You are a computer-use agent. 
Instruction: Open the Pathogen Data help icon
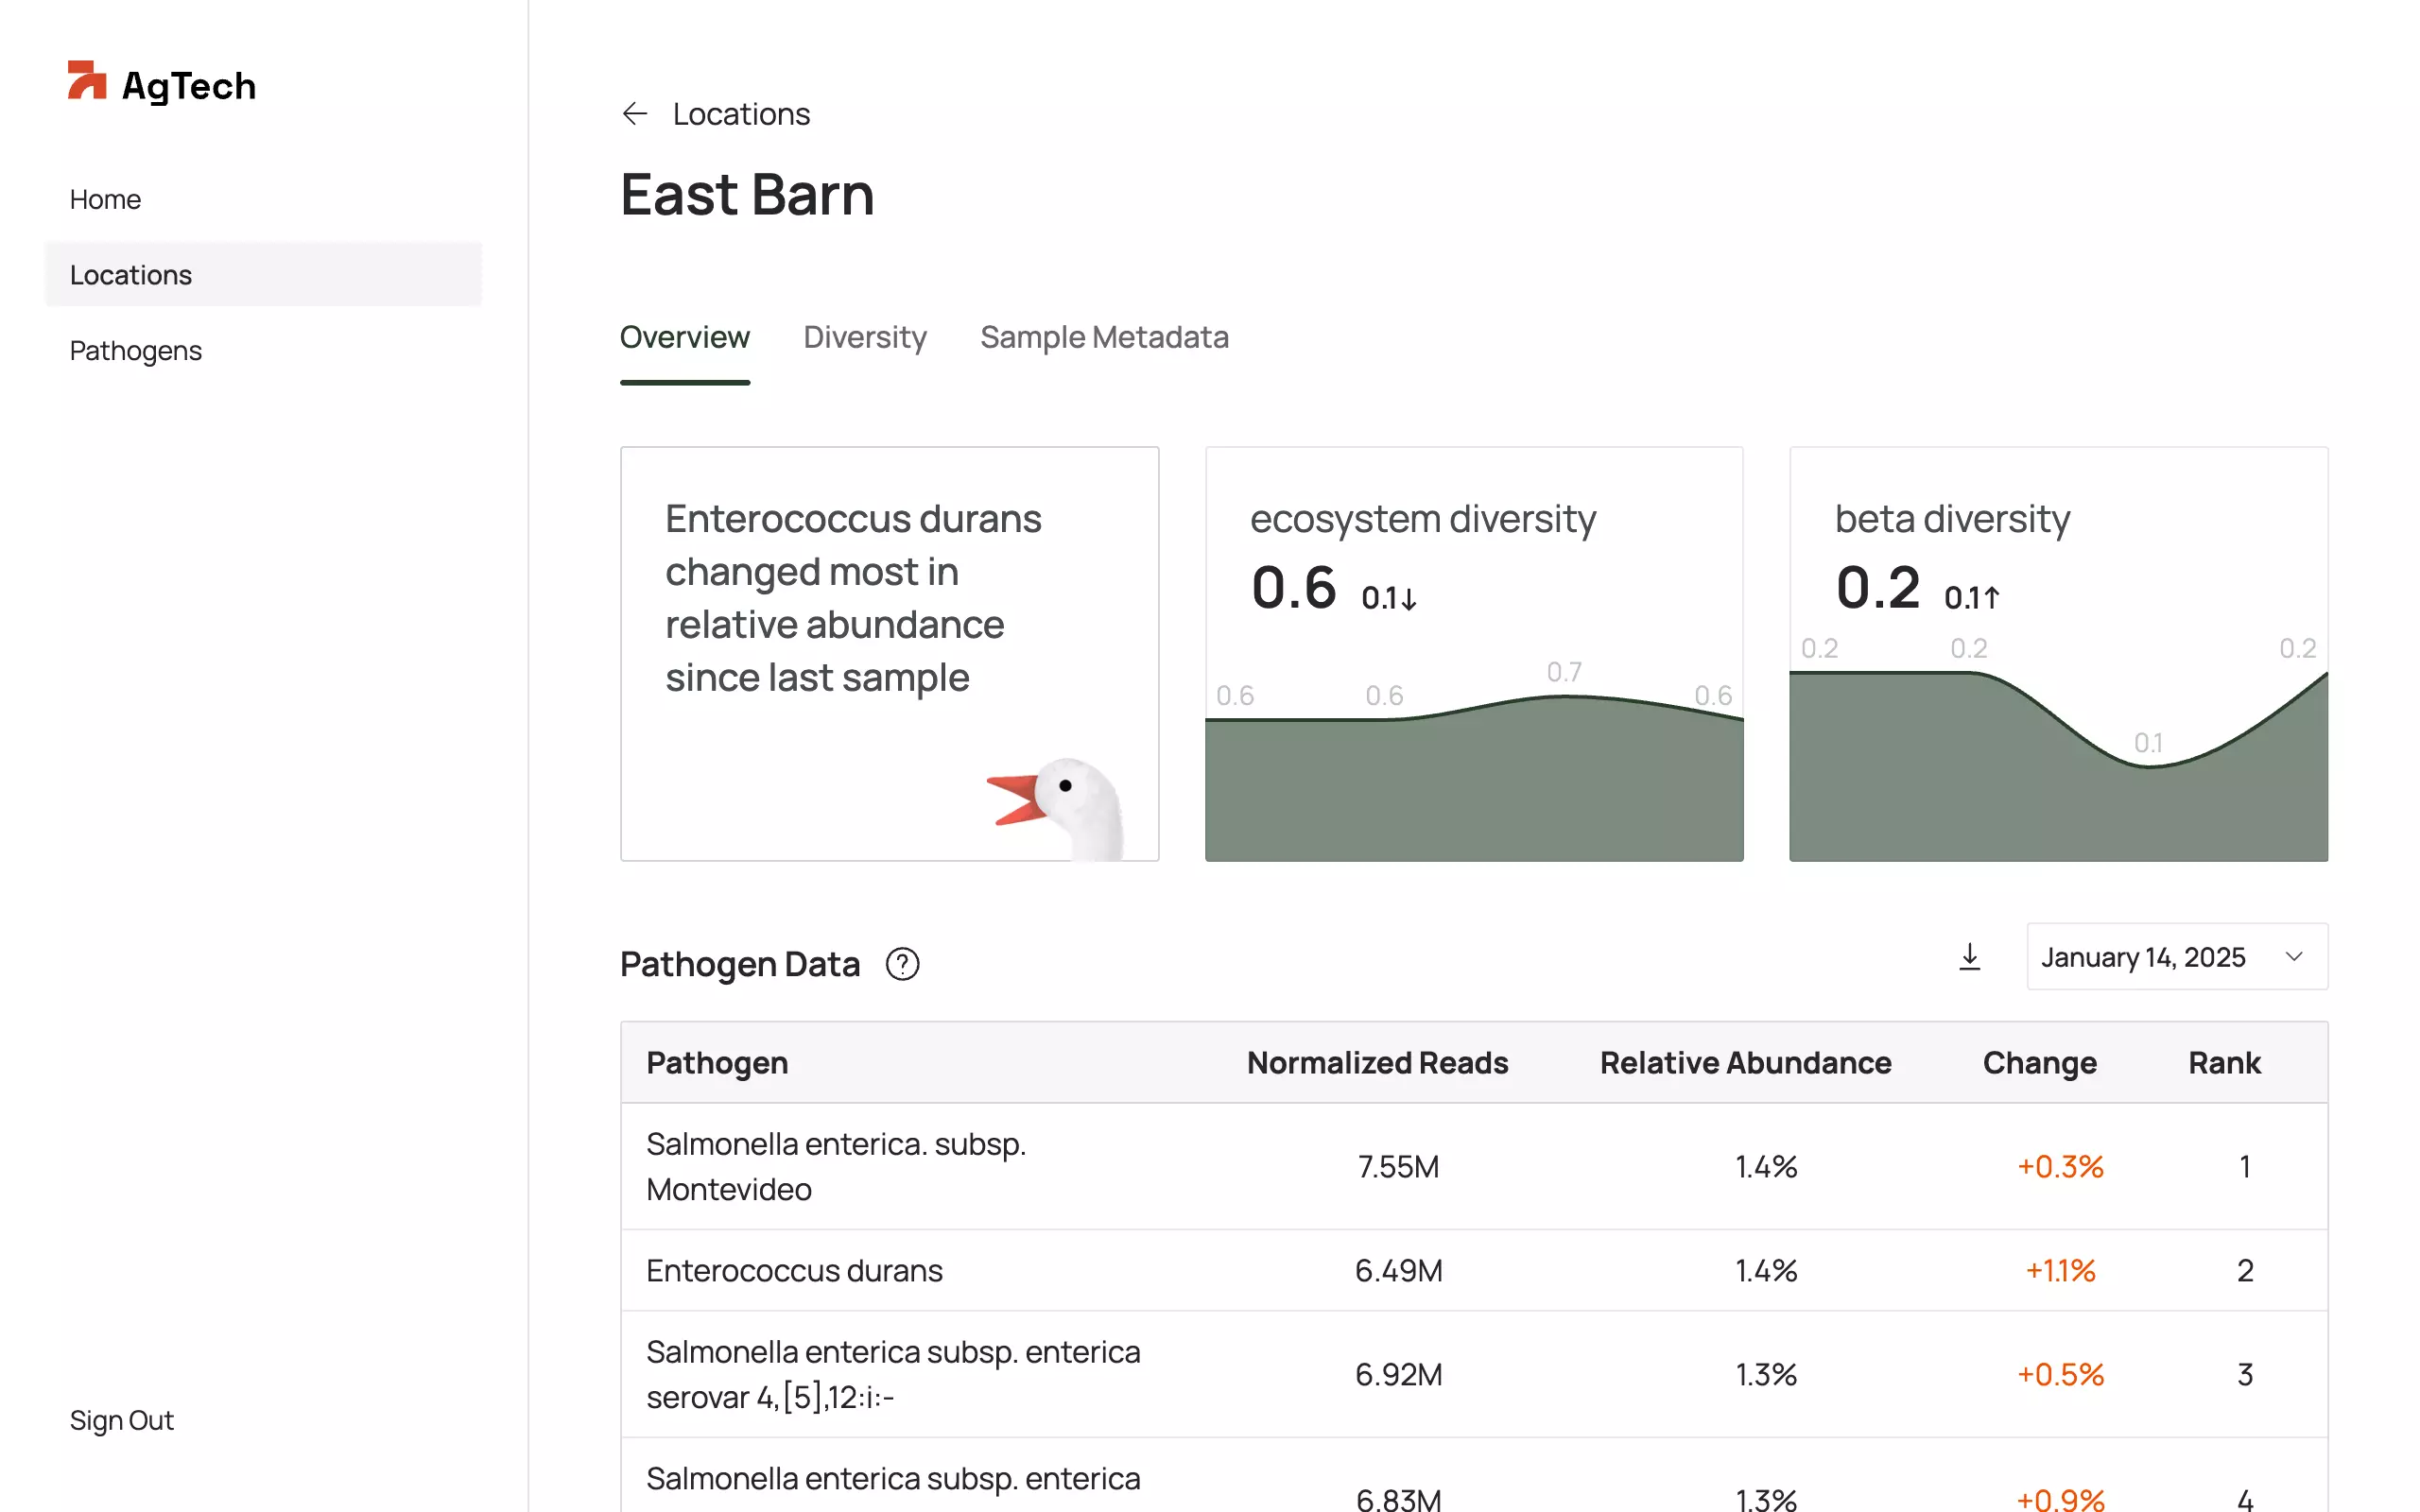click(902, 964)
